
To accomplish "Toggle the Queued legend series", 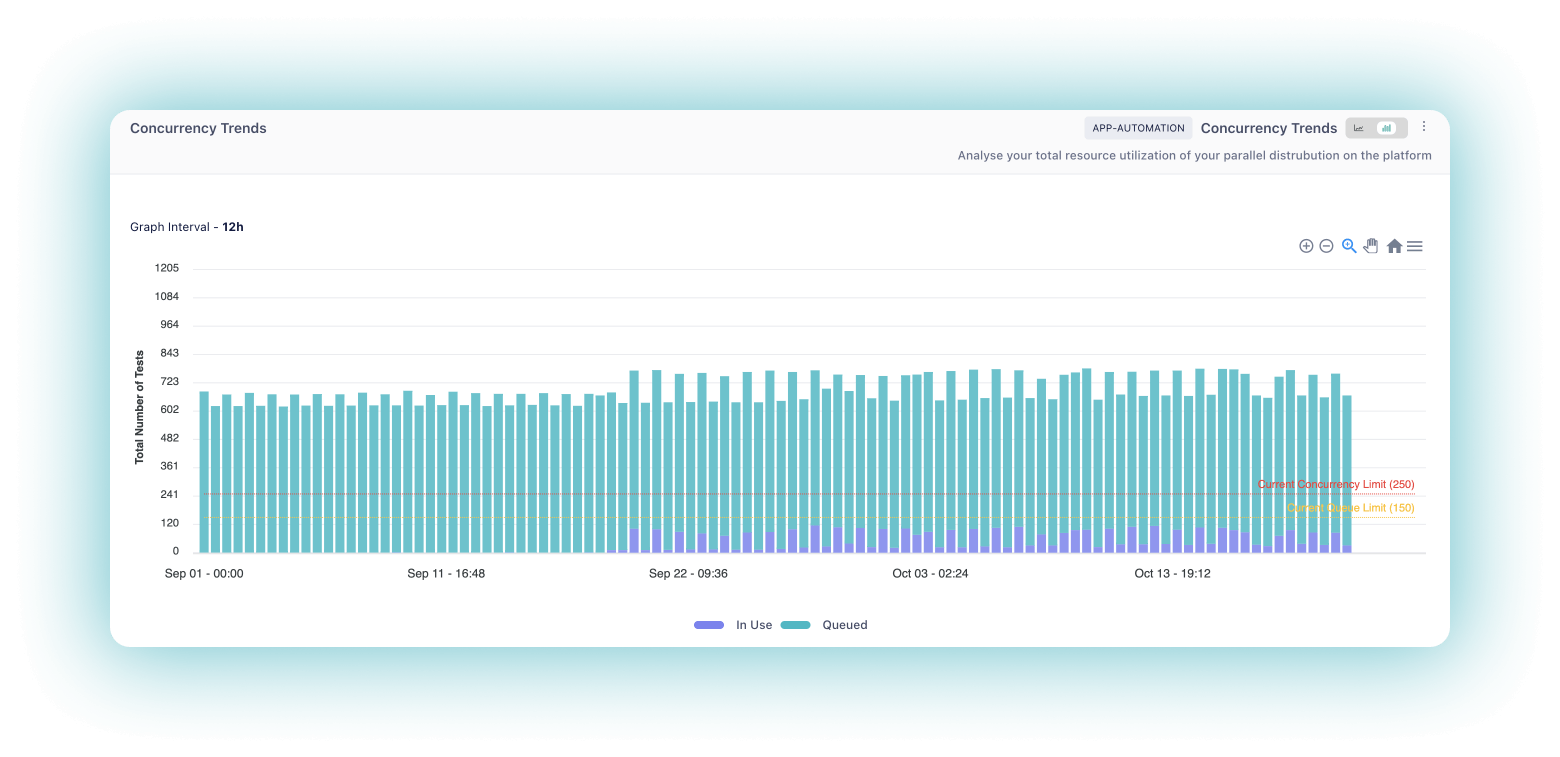I will click(844, 624).
